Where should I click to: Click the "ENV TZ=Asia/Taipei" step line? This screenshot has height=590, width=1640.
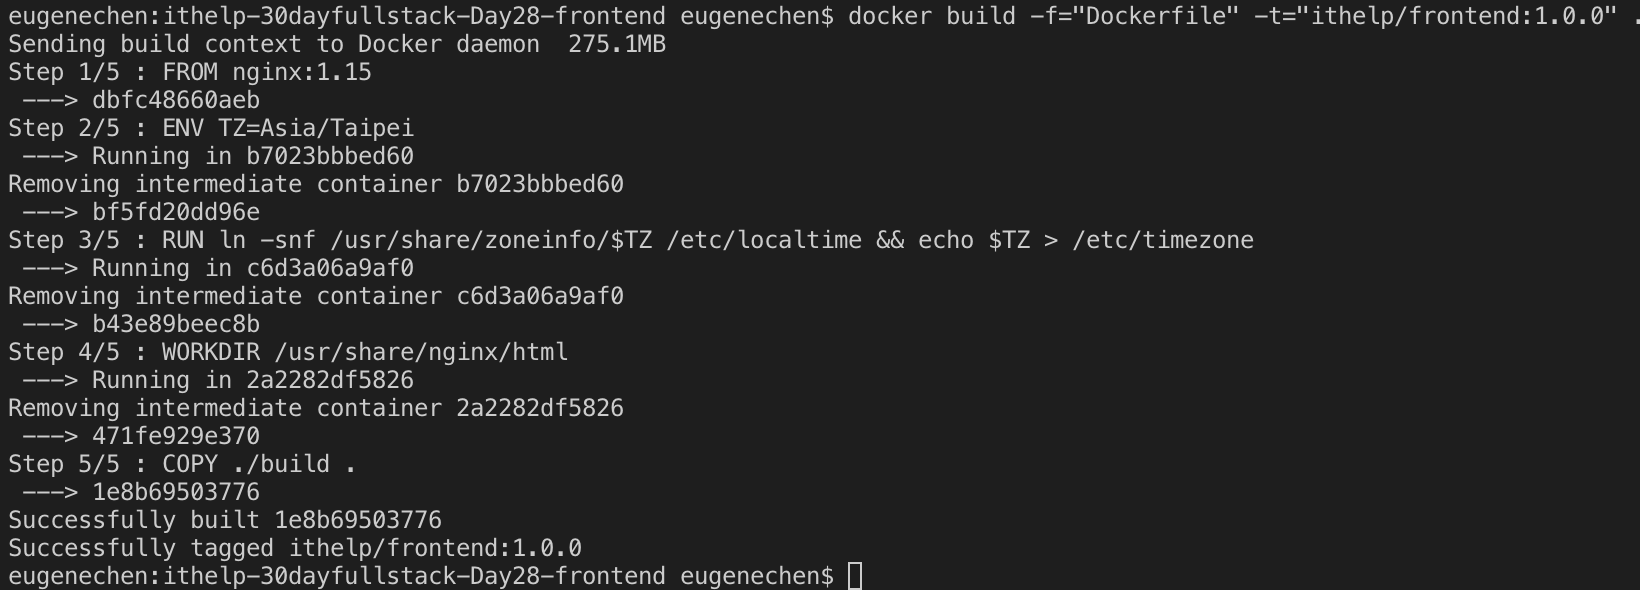coord(287,128)
